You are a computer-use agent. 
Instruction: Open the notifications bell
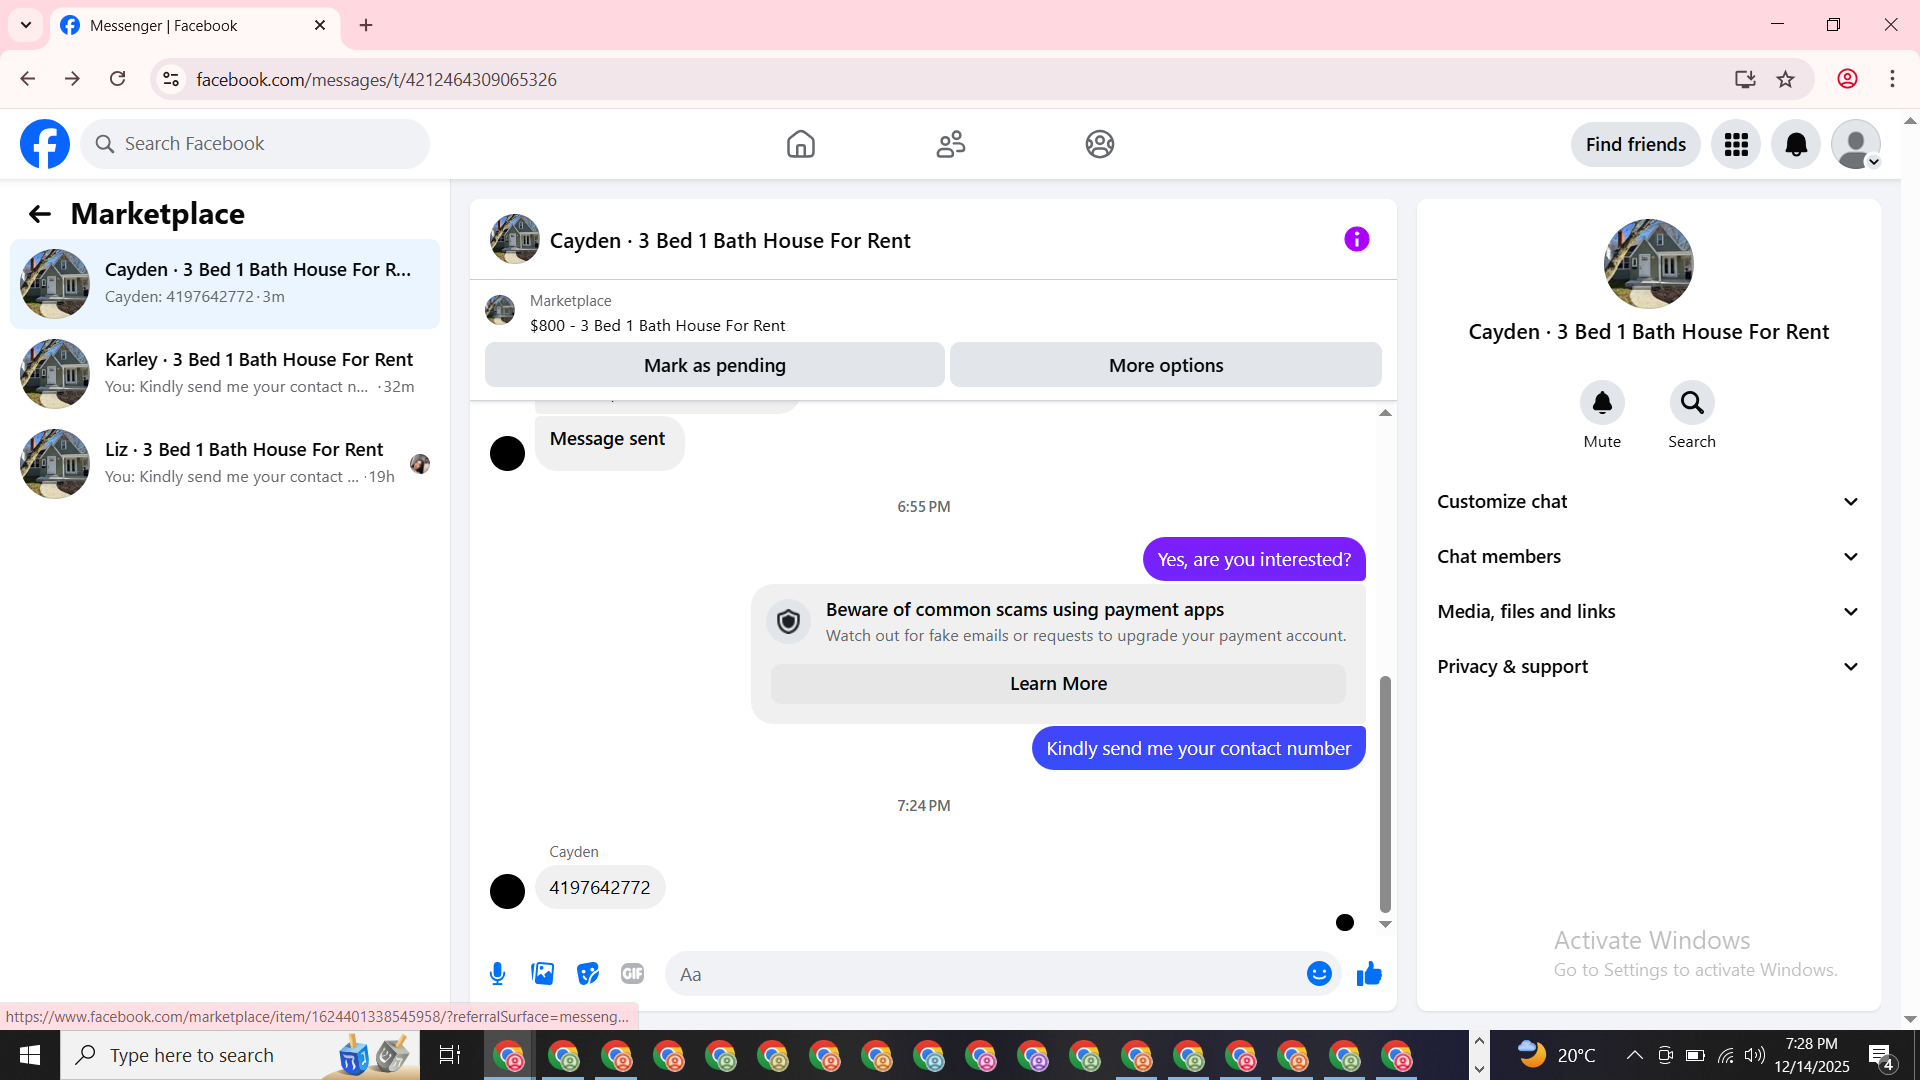click(1796, 145)
